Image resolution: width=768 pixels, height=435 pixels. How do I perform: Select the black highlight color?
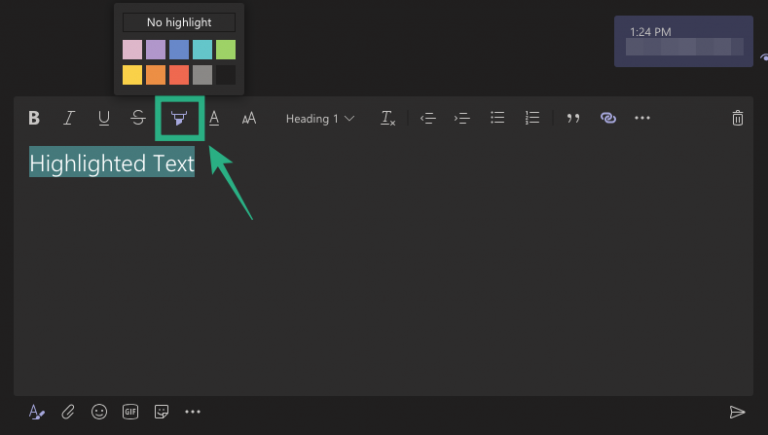click(226, 75)
